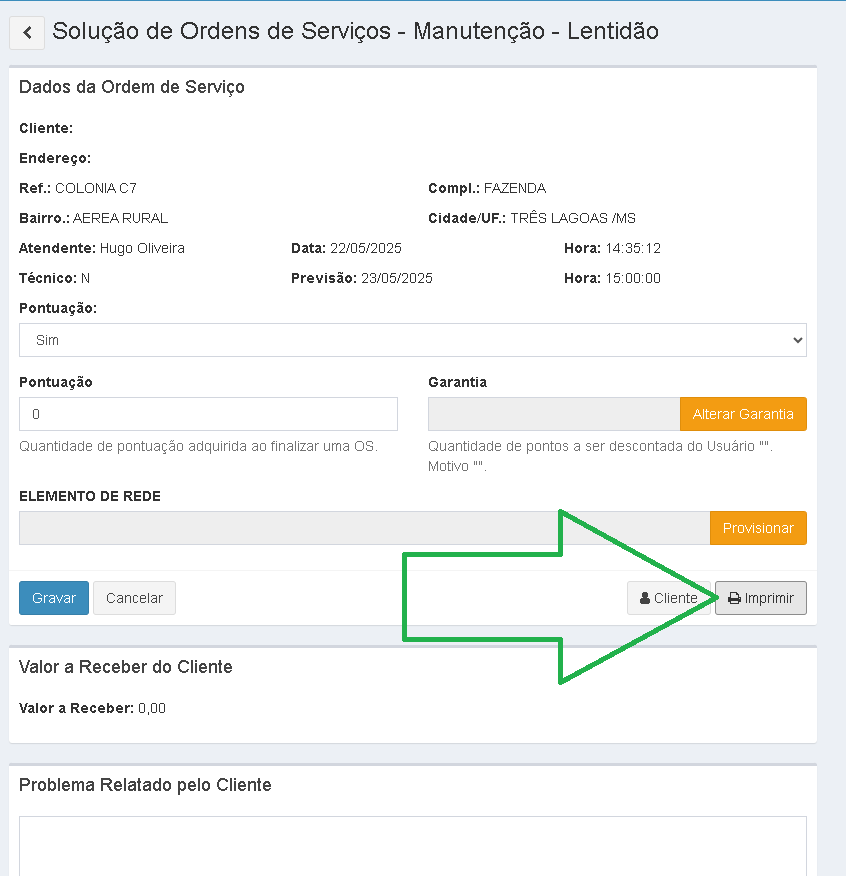Save the order with the Gravar button
The width and height of the screenshot is (846, 876).
coord(54,598)
